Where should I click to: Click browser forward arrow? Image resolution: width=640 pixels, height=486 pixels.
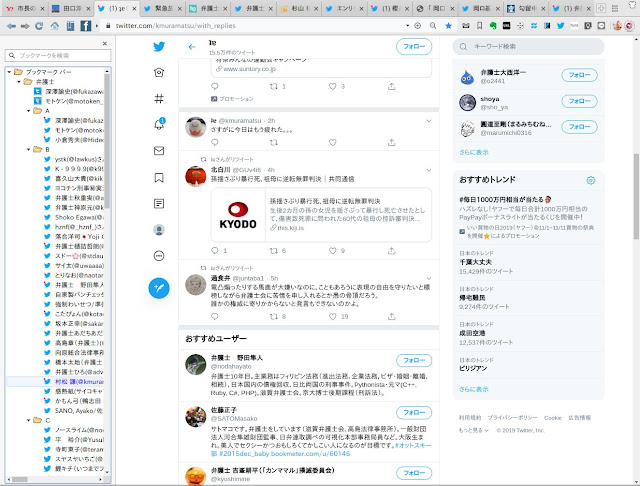point(25,26)
